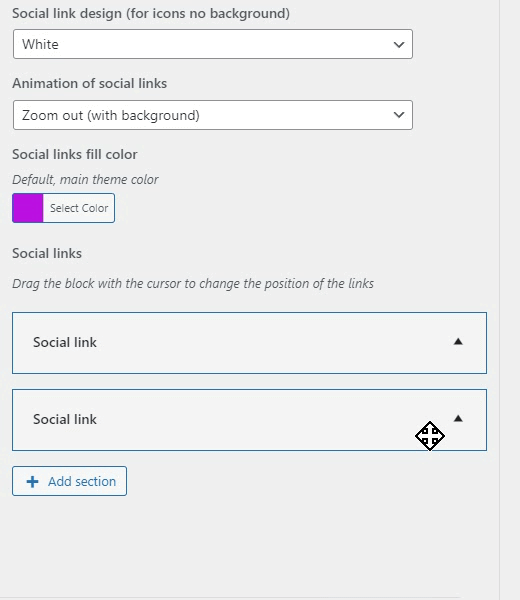Open the Social link design dropdown showing White
Image resolution: width=520 pixels, height=600 pixels.
[x=213, y=44]
